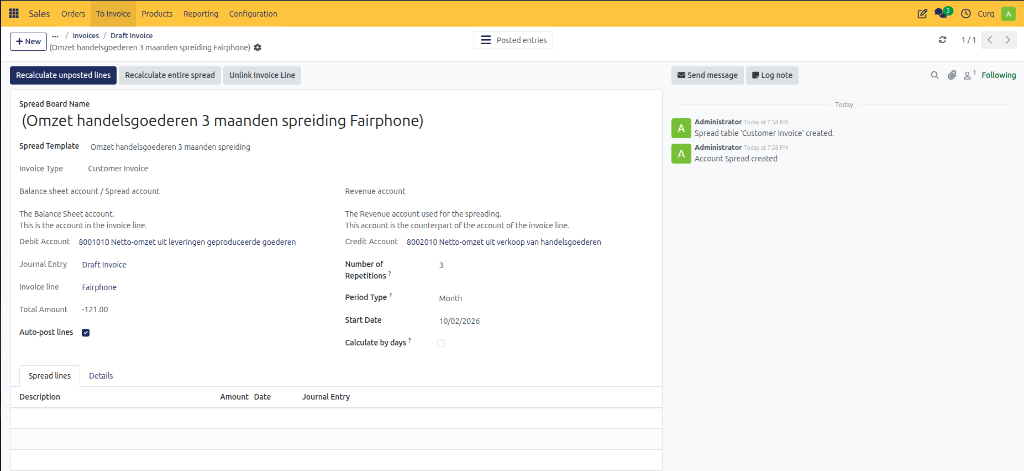Click Unlink Invoice Line
The width and height of the screenshot is (1024, 471).
[262, 75]
